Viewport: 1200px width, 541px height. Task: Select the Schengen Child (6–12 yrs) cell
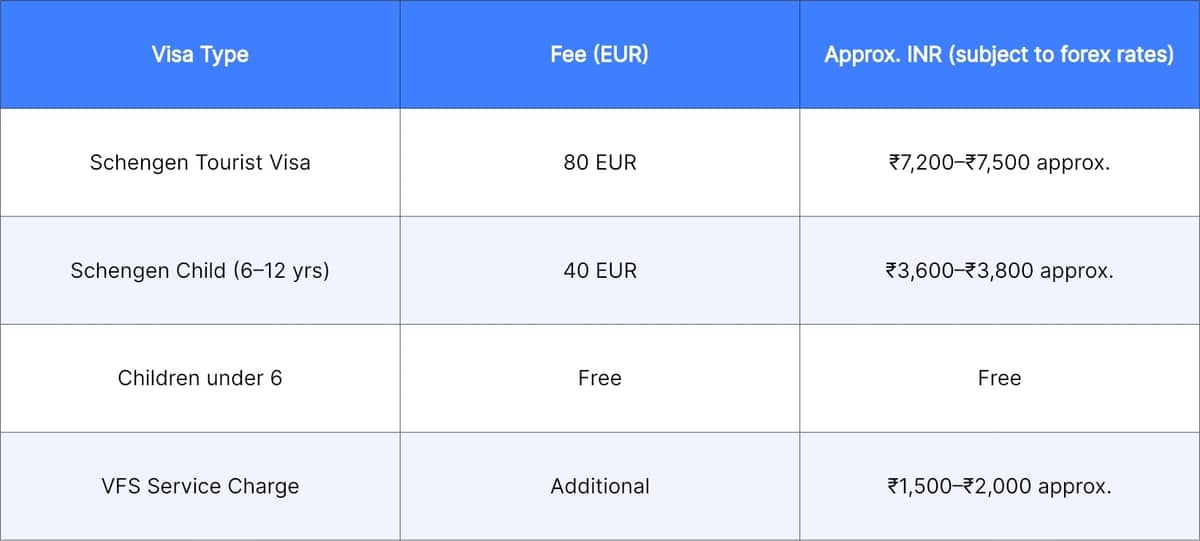coord(200,270)
